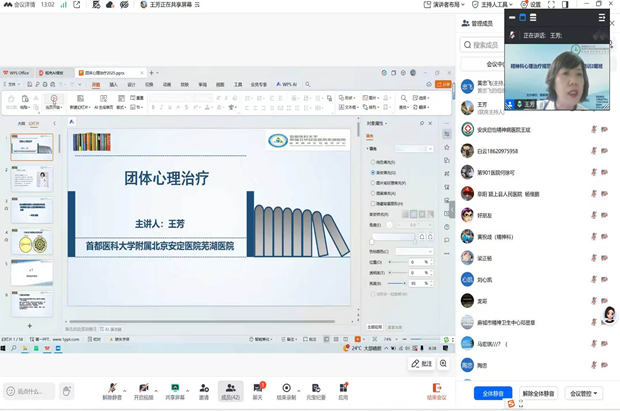Click the member search field (搜索成员)

coord(482,45)
